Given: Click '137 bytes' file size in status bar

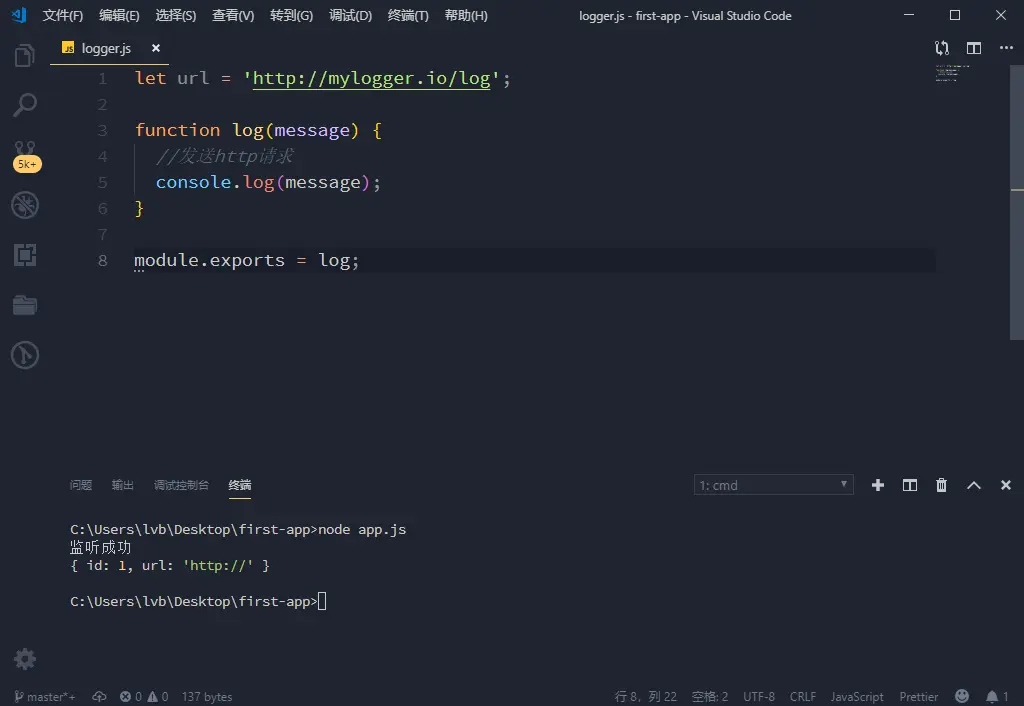Looking at the screenshot, I should click(207, 697).
